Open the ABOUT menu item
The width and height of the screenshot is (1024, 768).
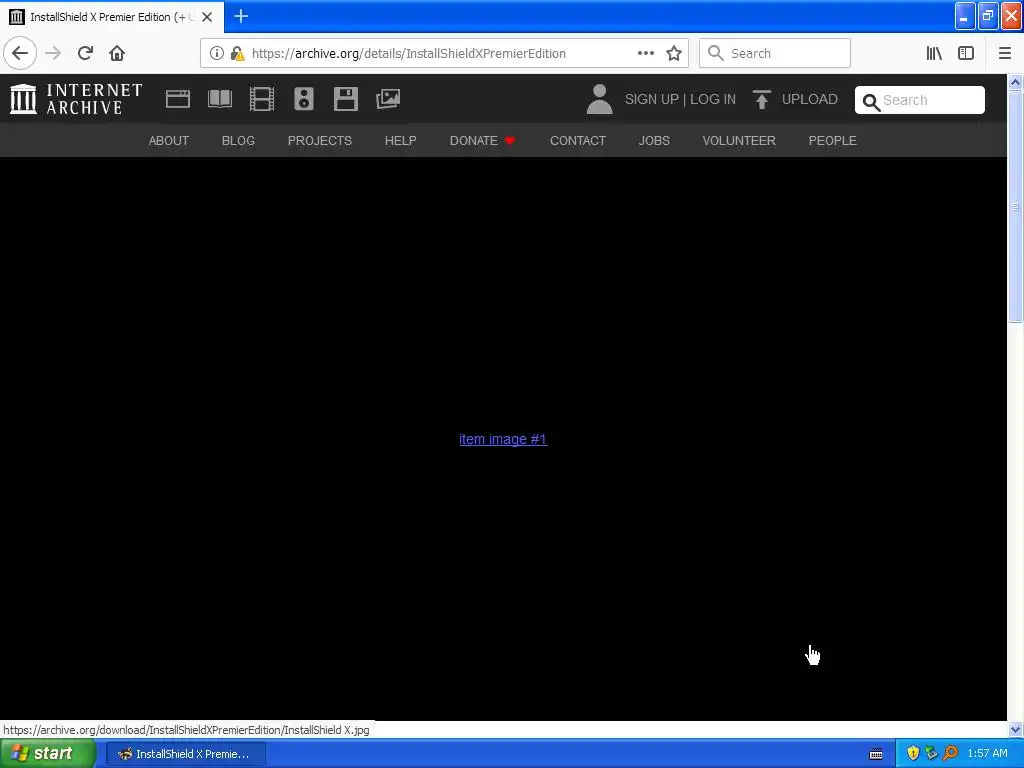pyautogui.click(x=168, y=140)
